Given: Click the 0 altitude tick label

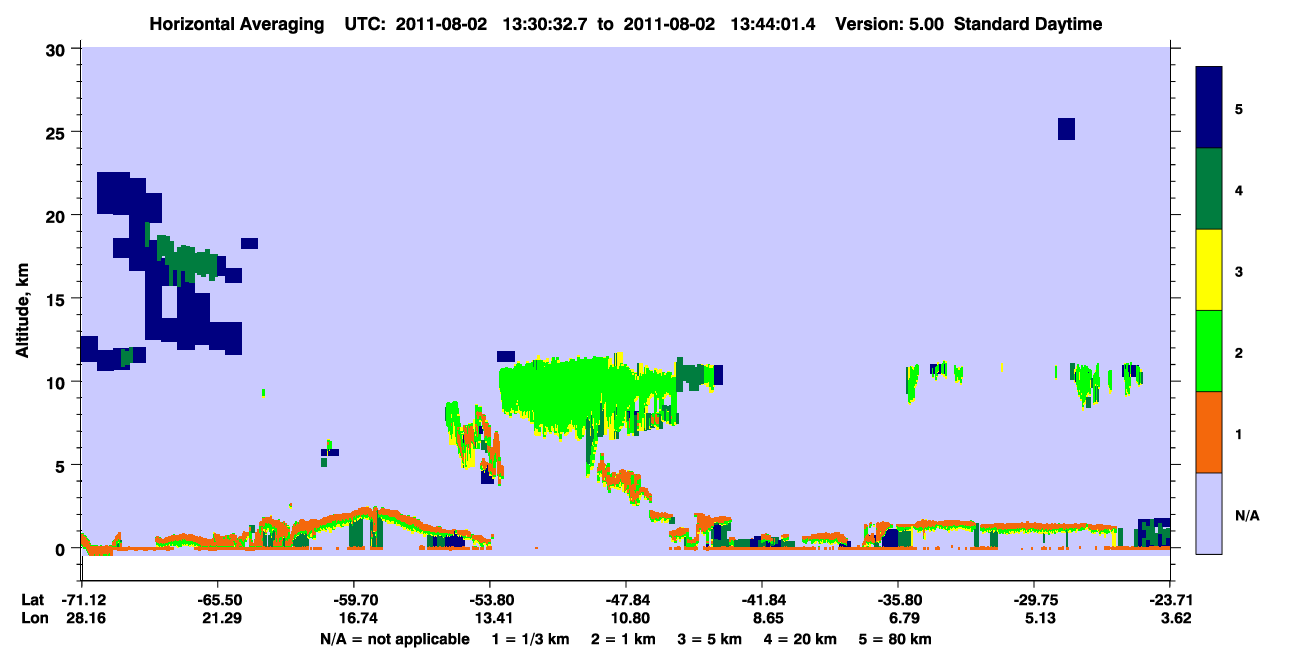Looking at the screenshot, I should [62, 549].
